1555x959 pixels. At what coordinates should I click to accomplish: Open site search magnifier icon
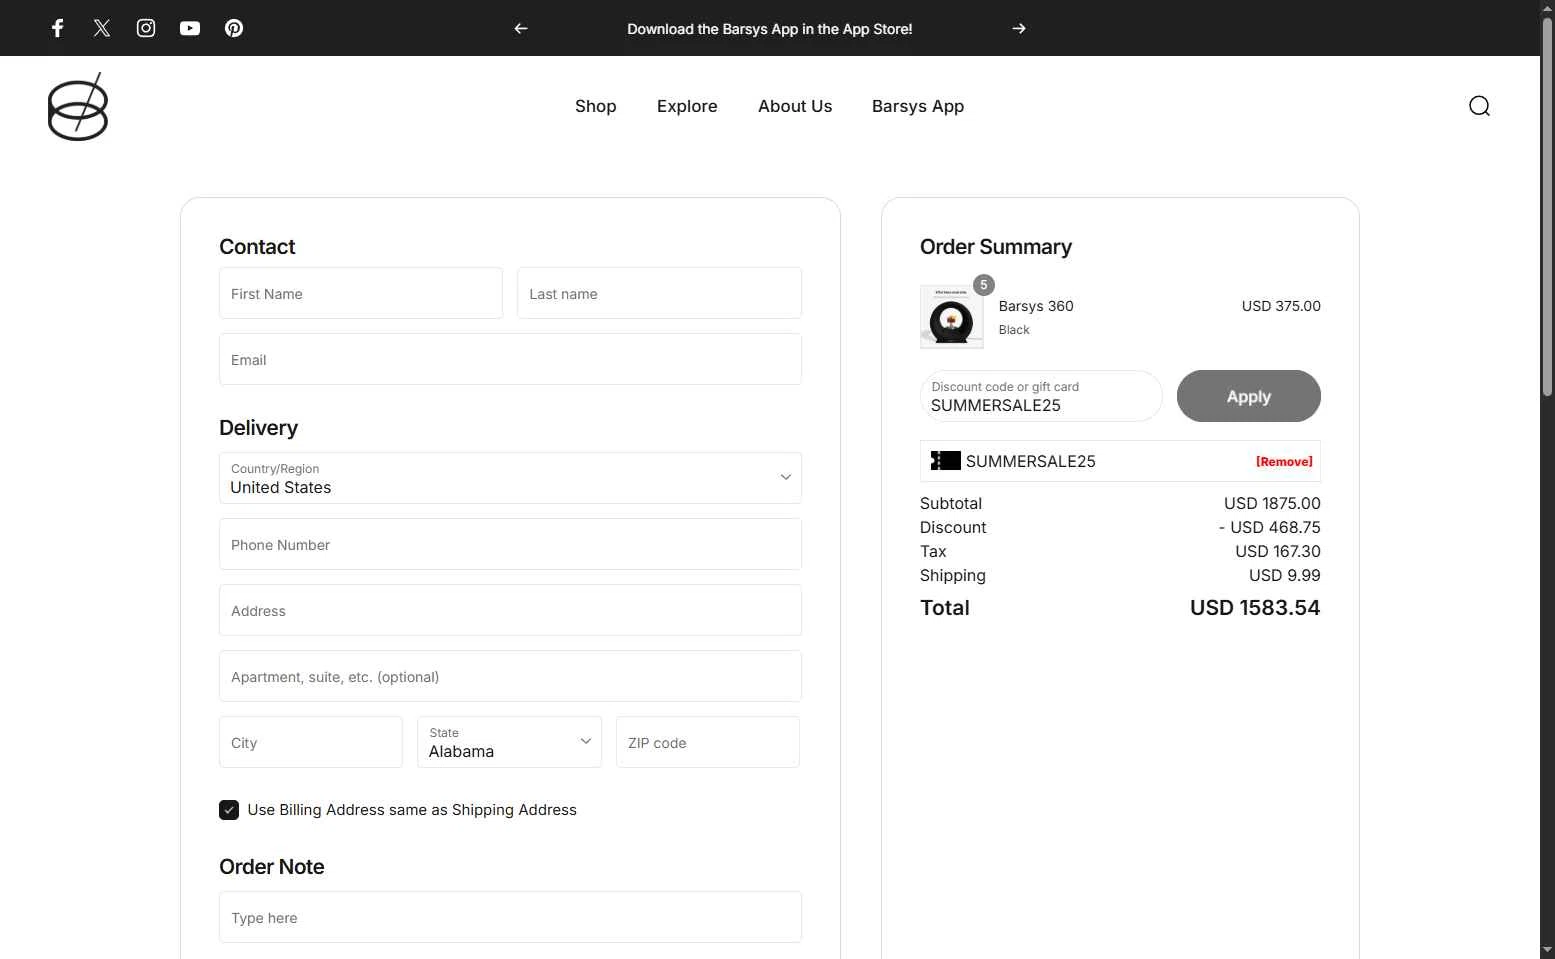pyautogui.click(x=1480, y=106)
